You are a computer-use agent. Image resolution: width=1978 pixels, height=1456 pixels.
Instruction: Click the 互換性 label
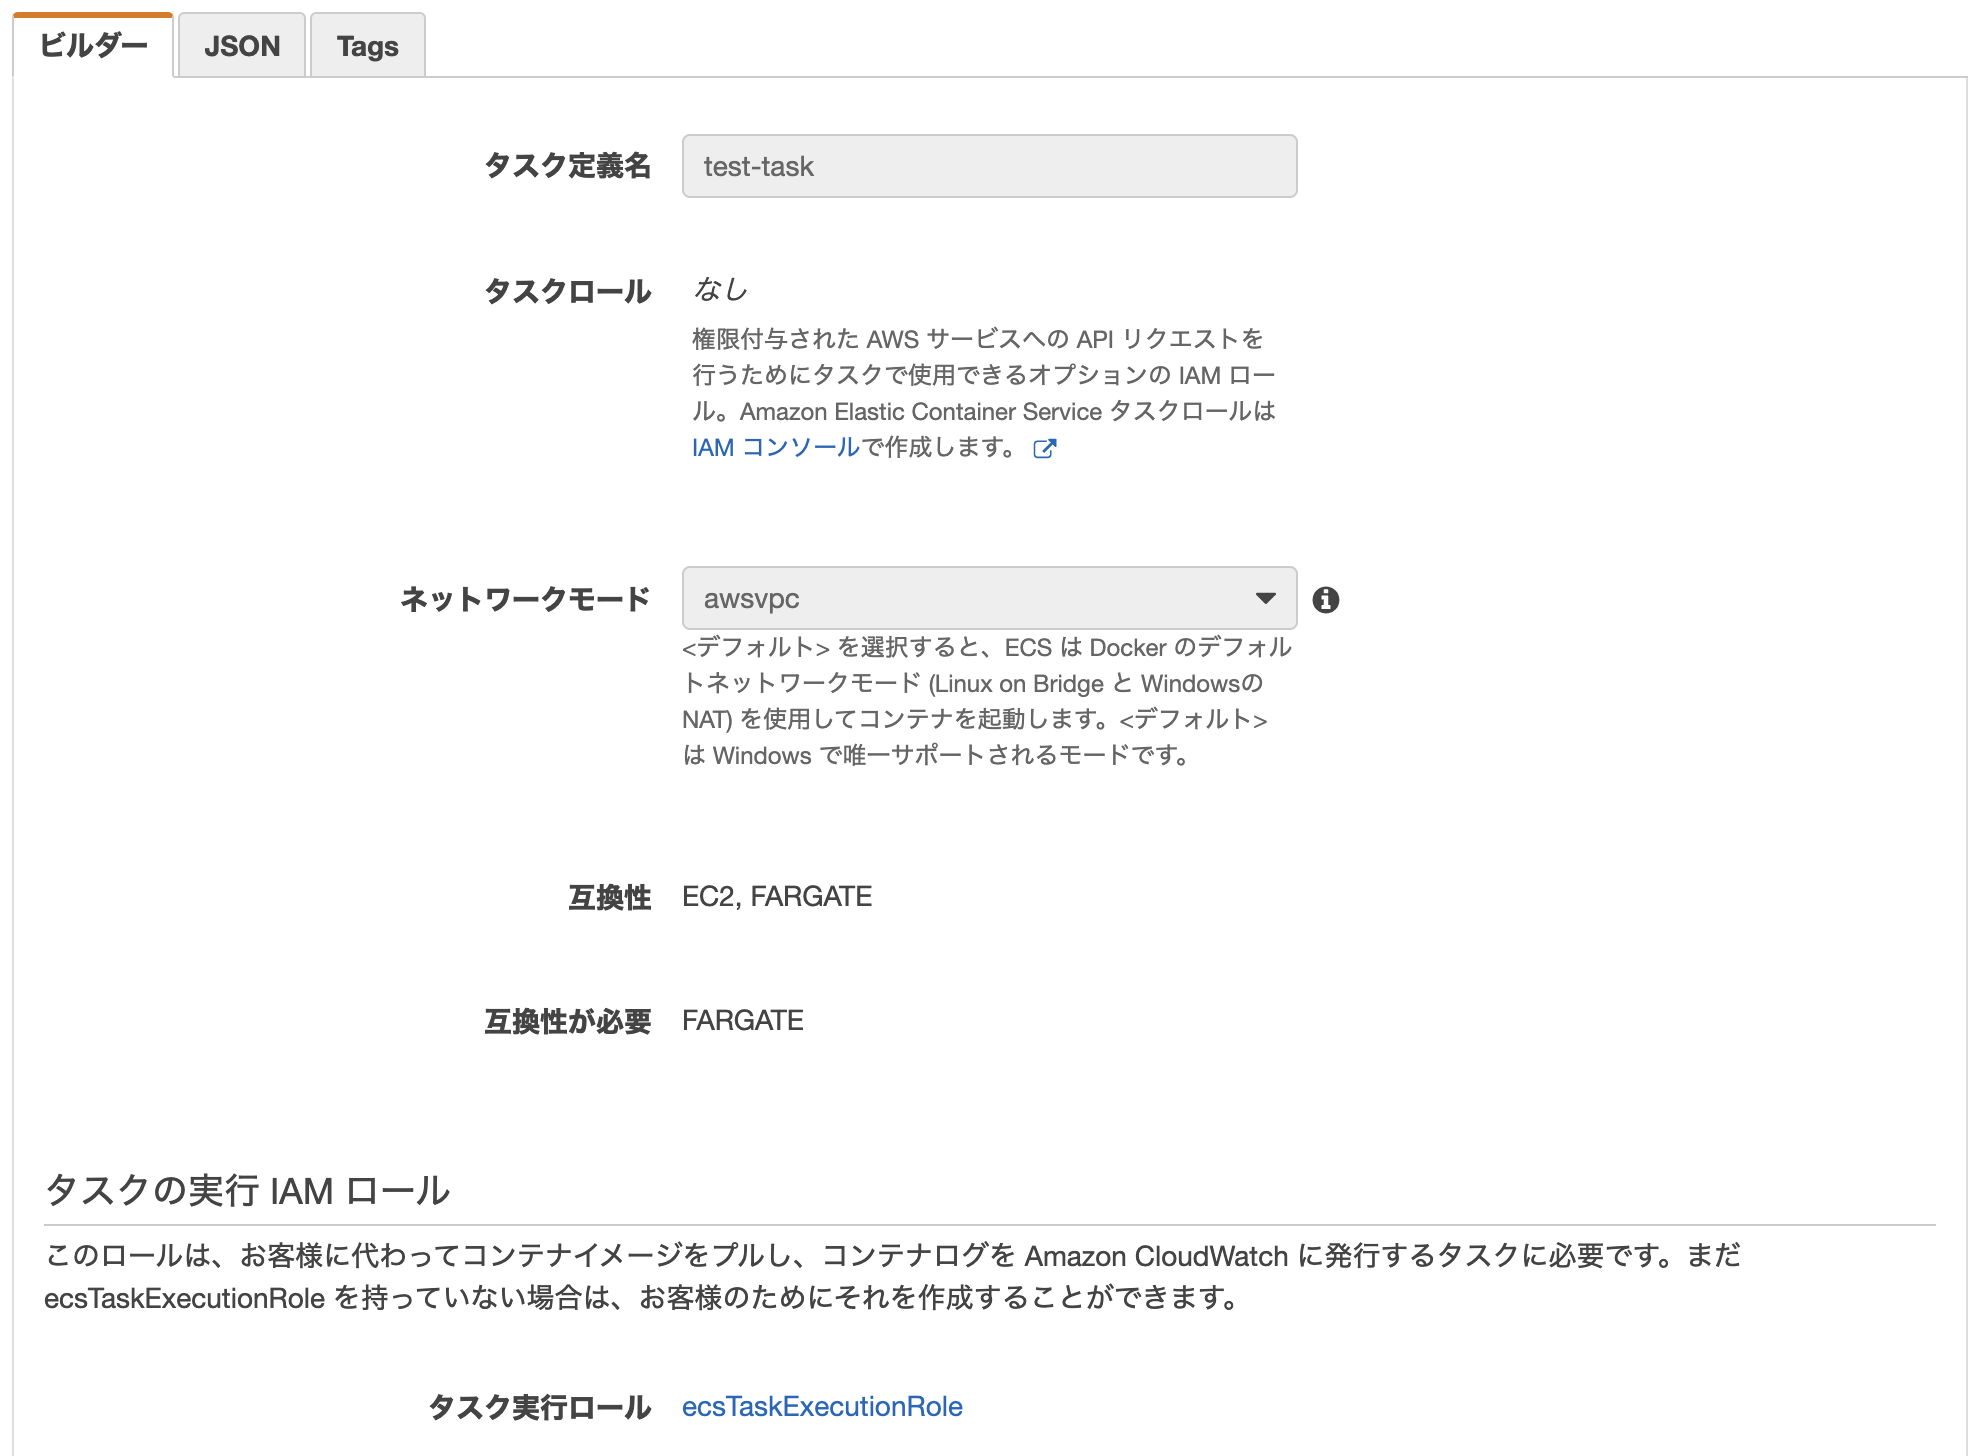pos(609,897)
